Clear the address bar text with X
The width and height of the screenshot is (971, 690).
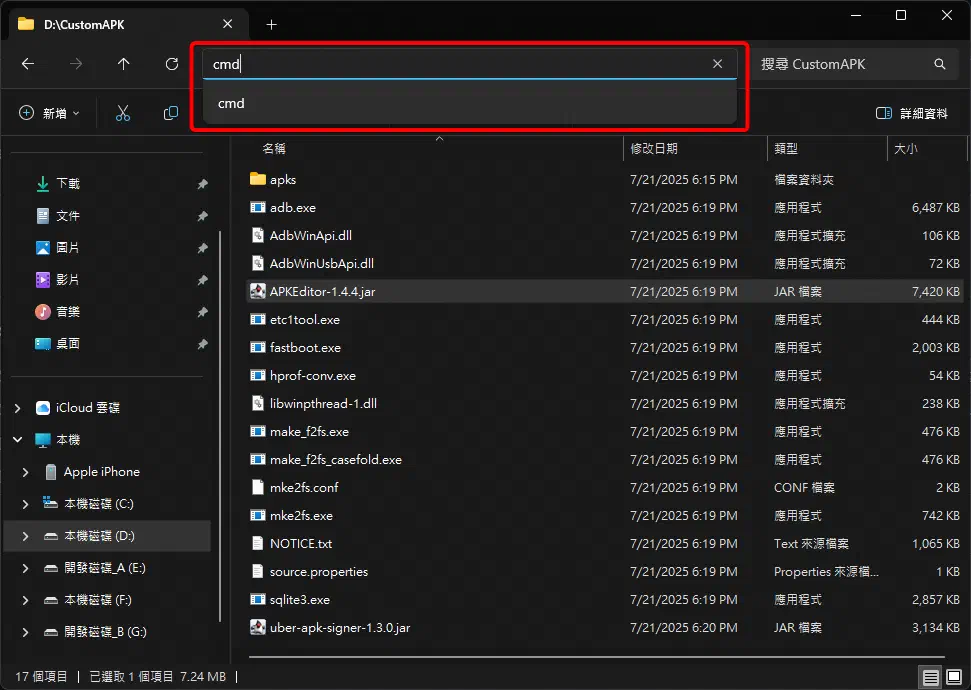coord(717,64)
